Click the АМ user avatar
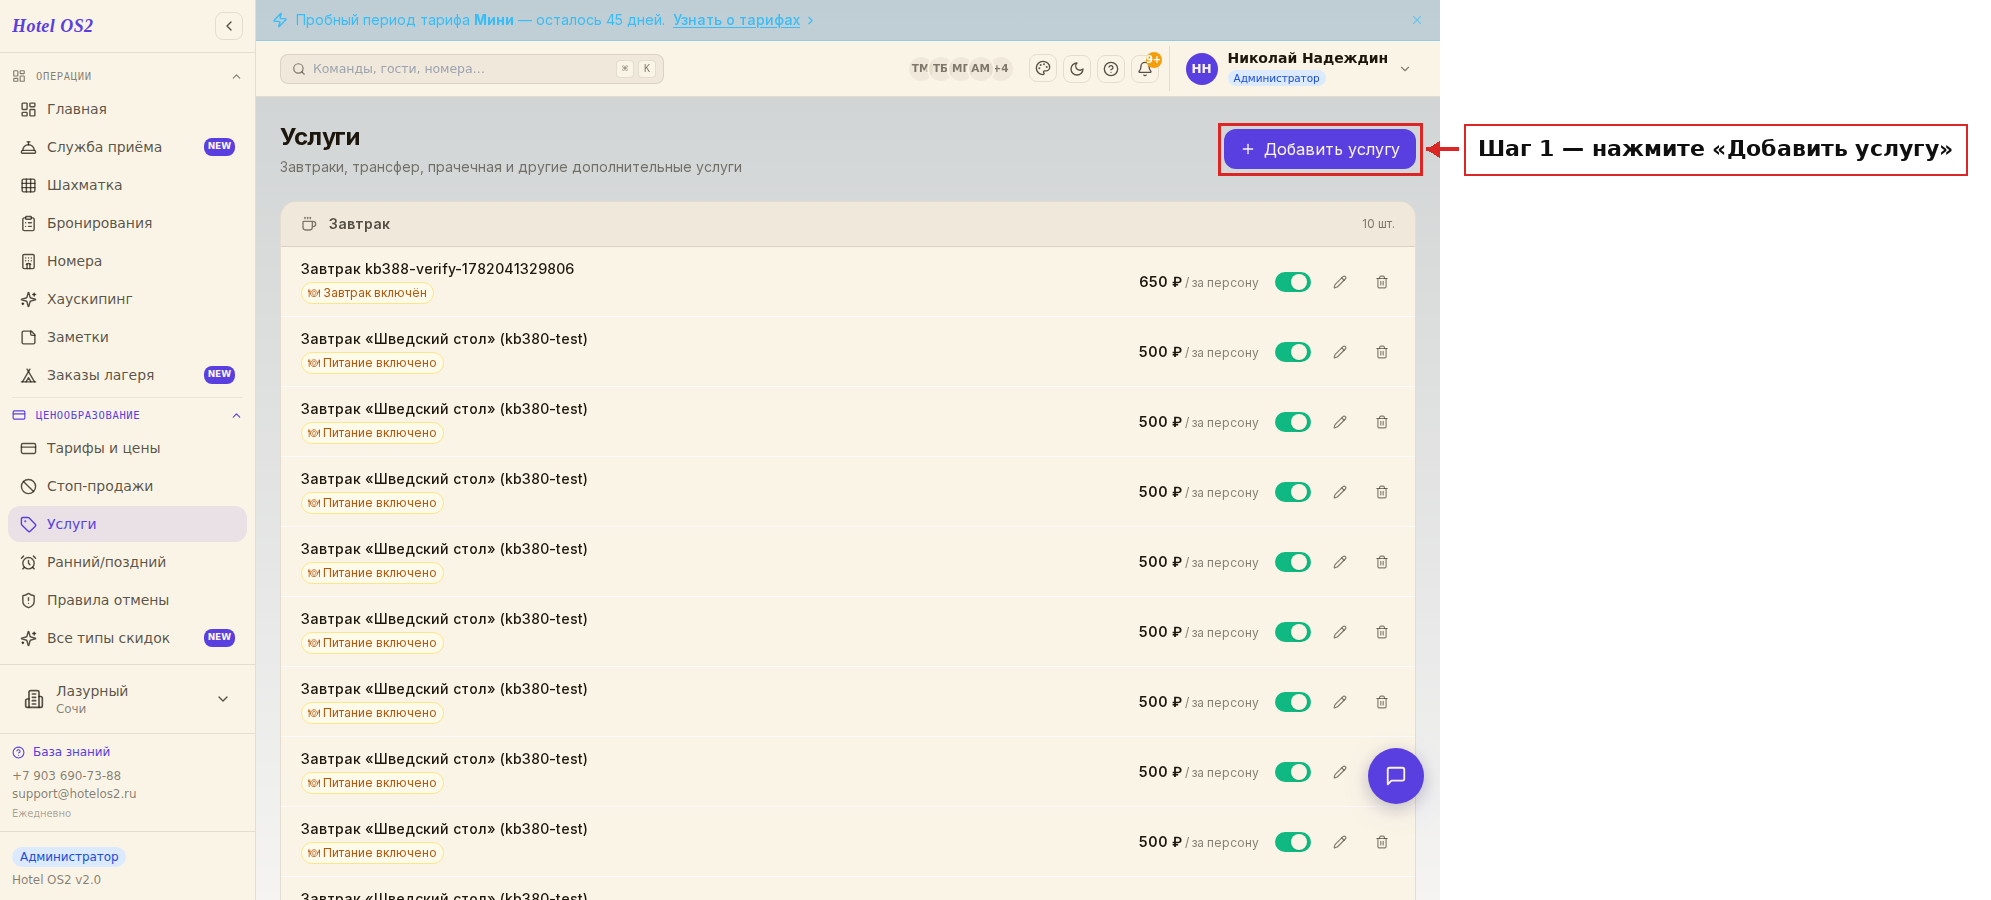The image size is (1991, 900). (x=980, y=69)
